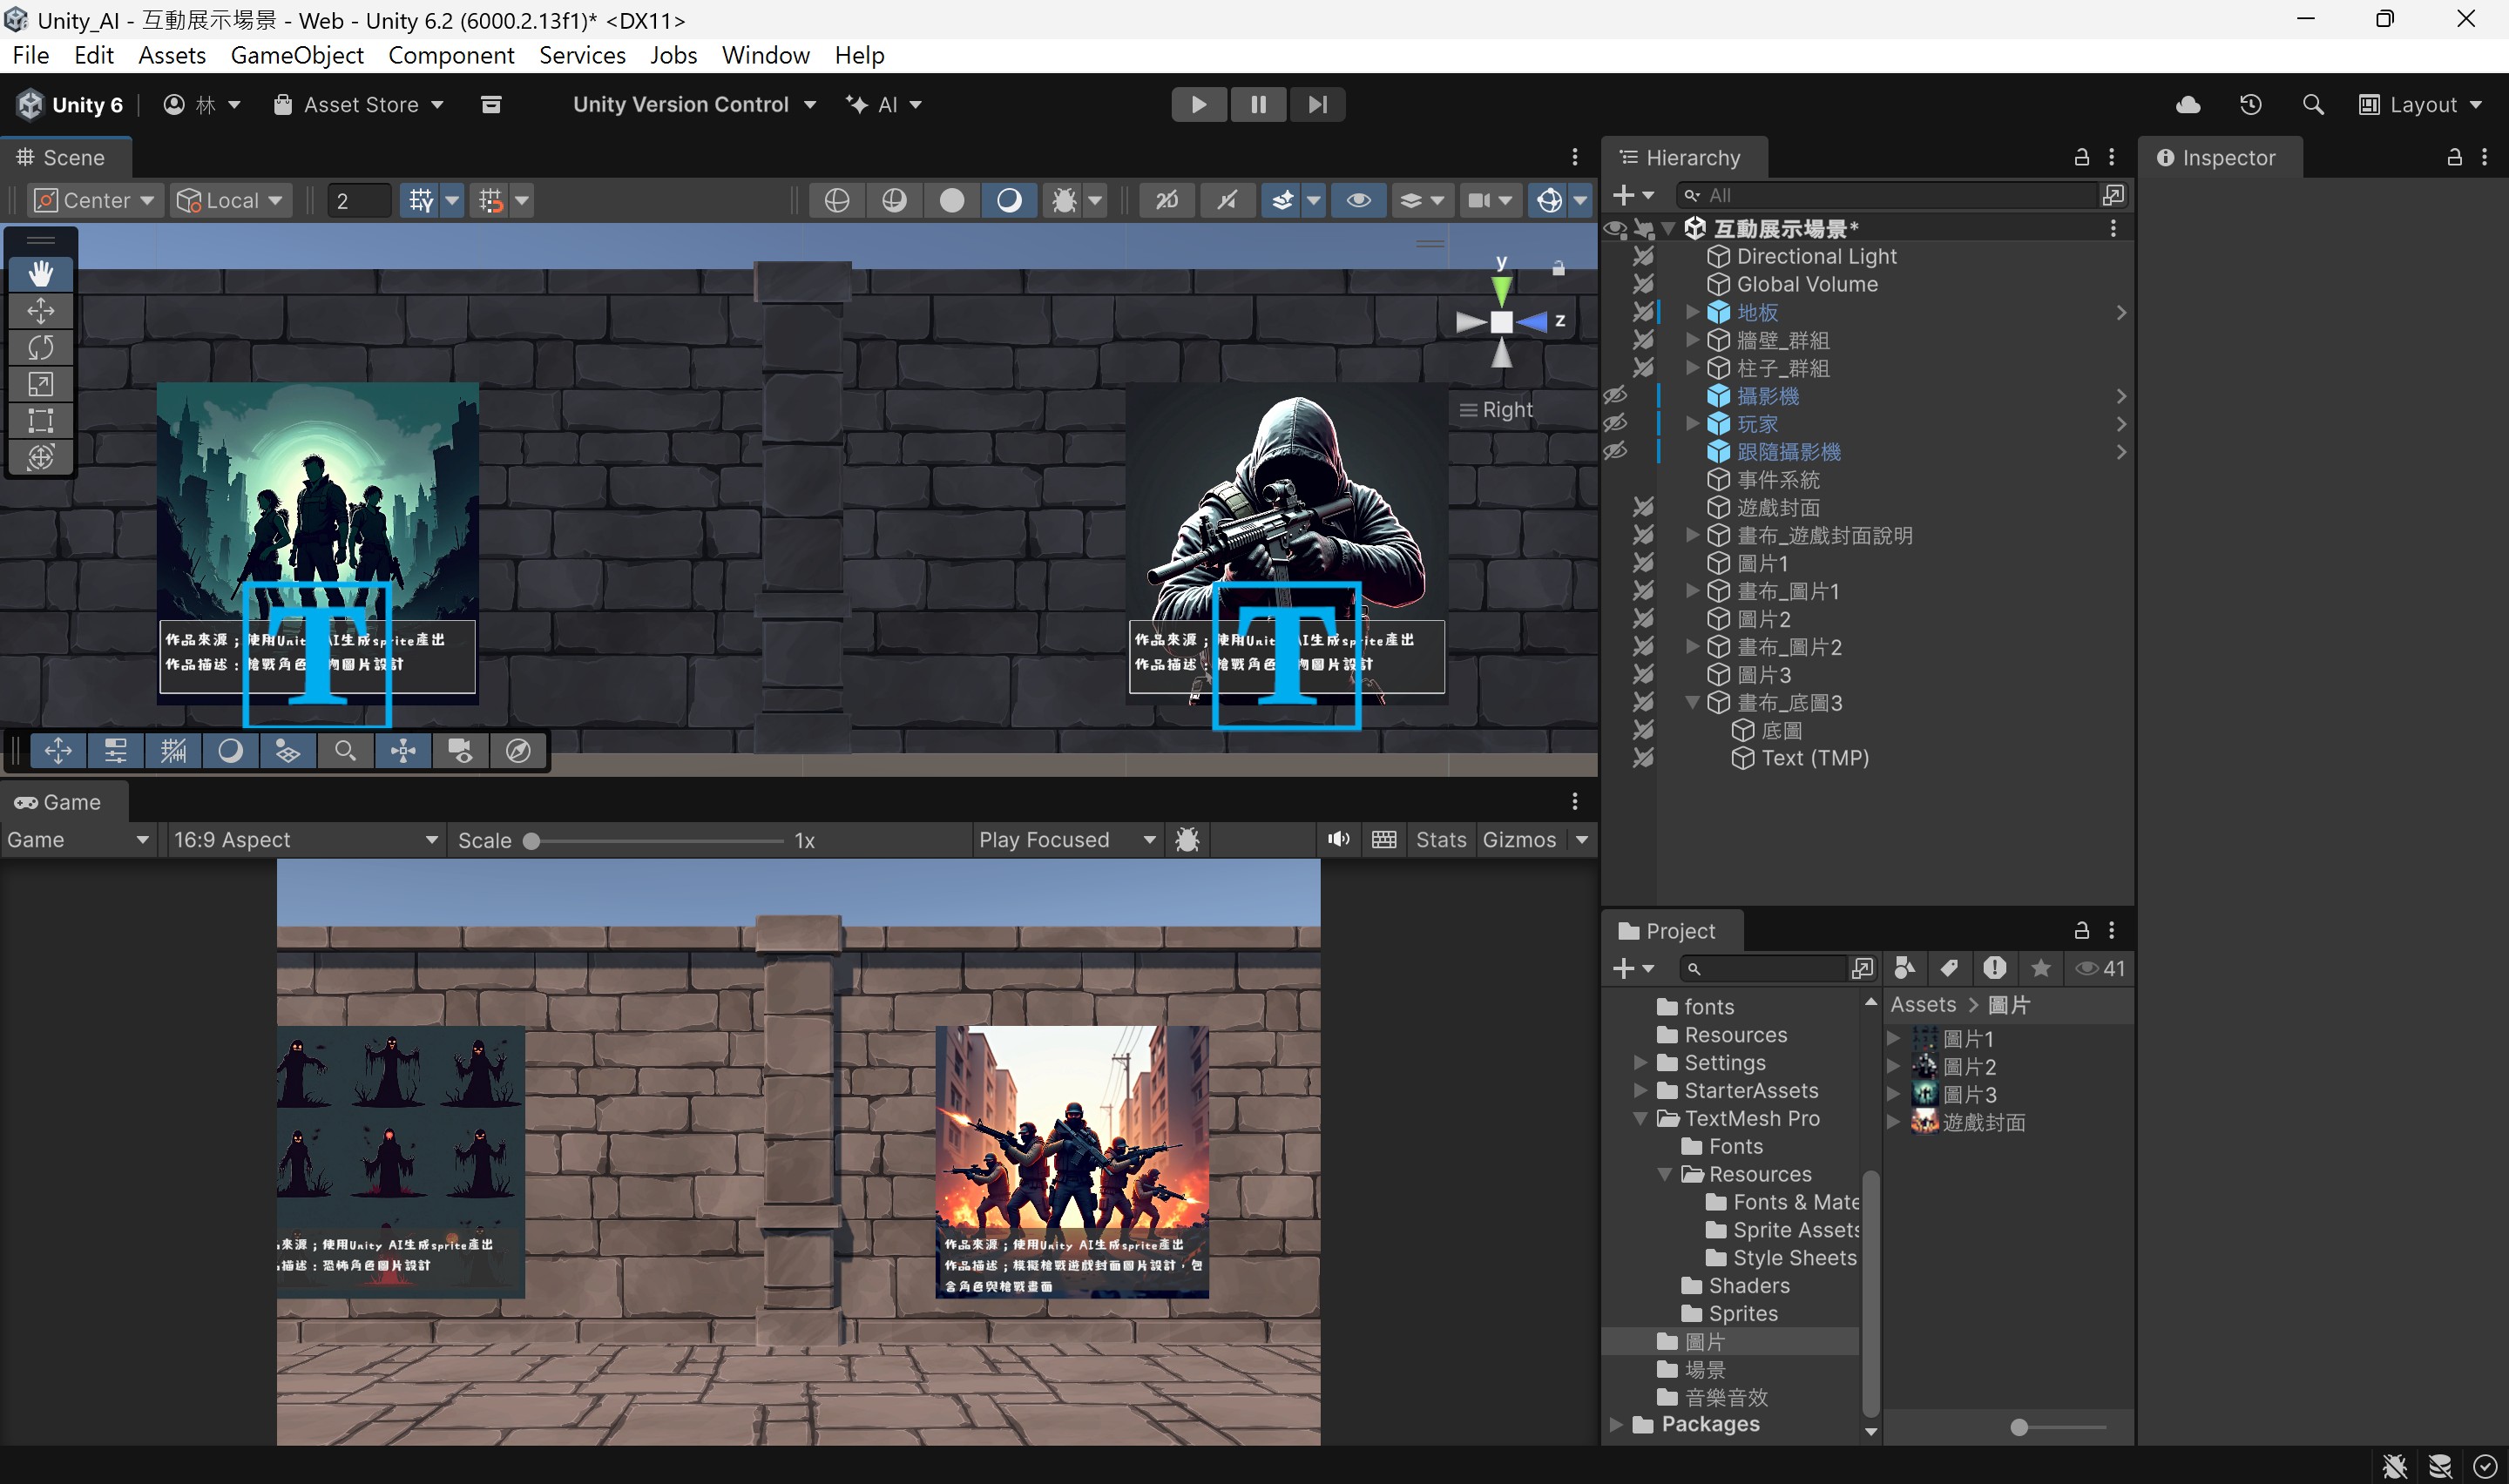2509x1484 pixels.
Task: Select Global Volume in Hierarchy
Action: click(1806, 284)
